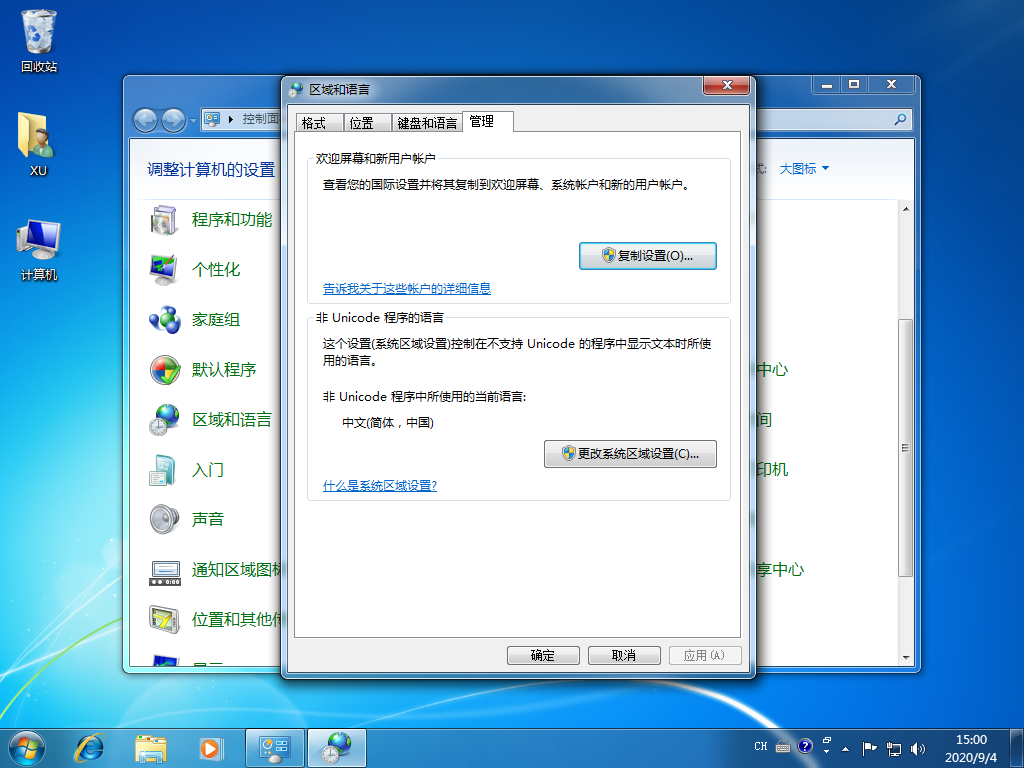The image size is (1024, 768).
Task: Click the 入门 icon in Control Panel
Action: click(164, 470)
